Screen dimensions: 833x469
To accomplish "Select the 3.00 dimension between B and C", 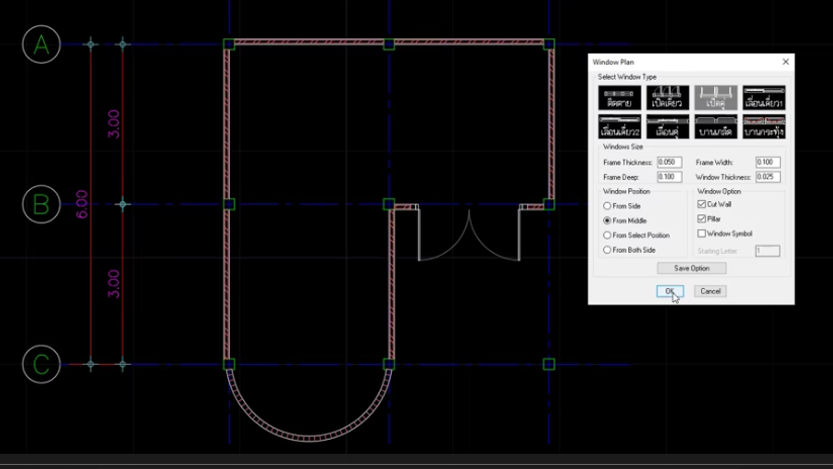I will pyautogui.click(x=114, y=284).
